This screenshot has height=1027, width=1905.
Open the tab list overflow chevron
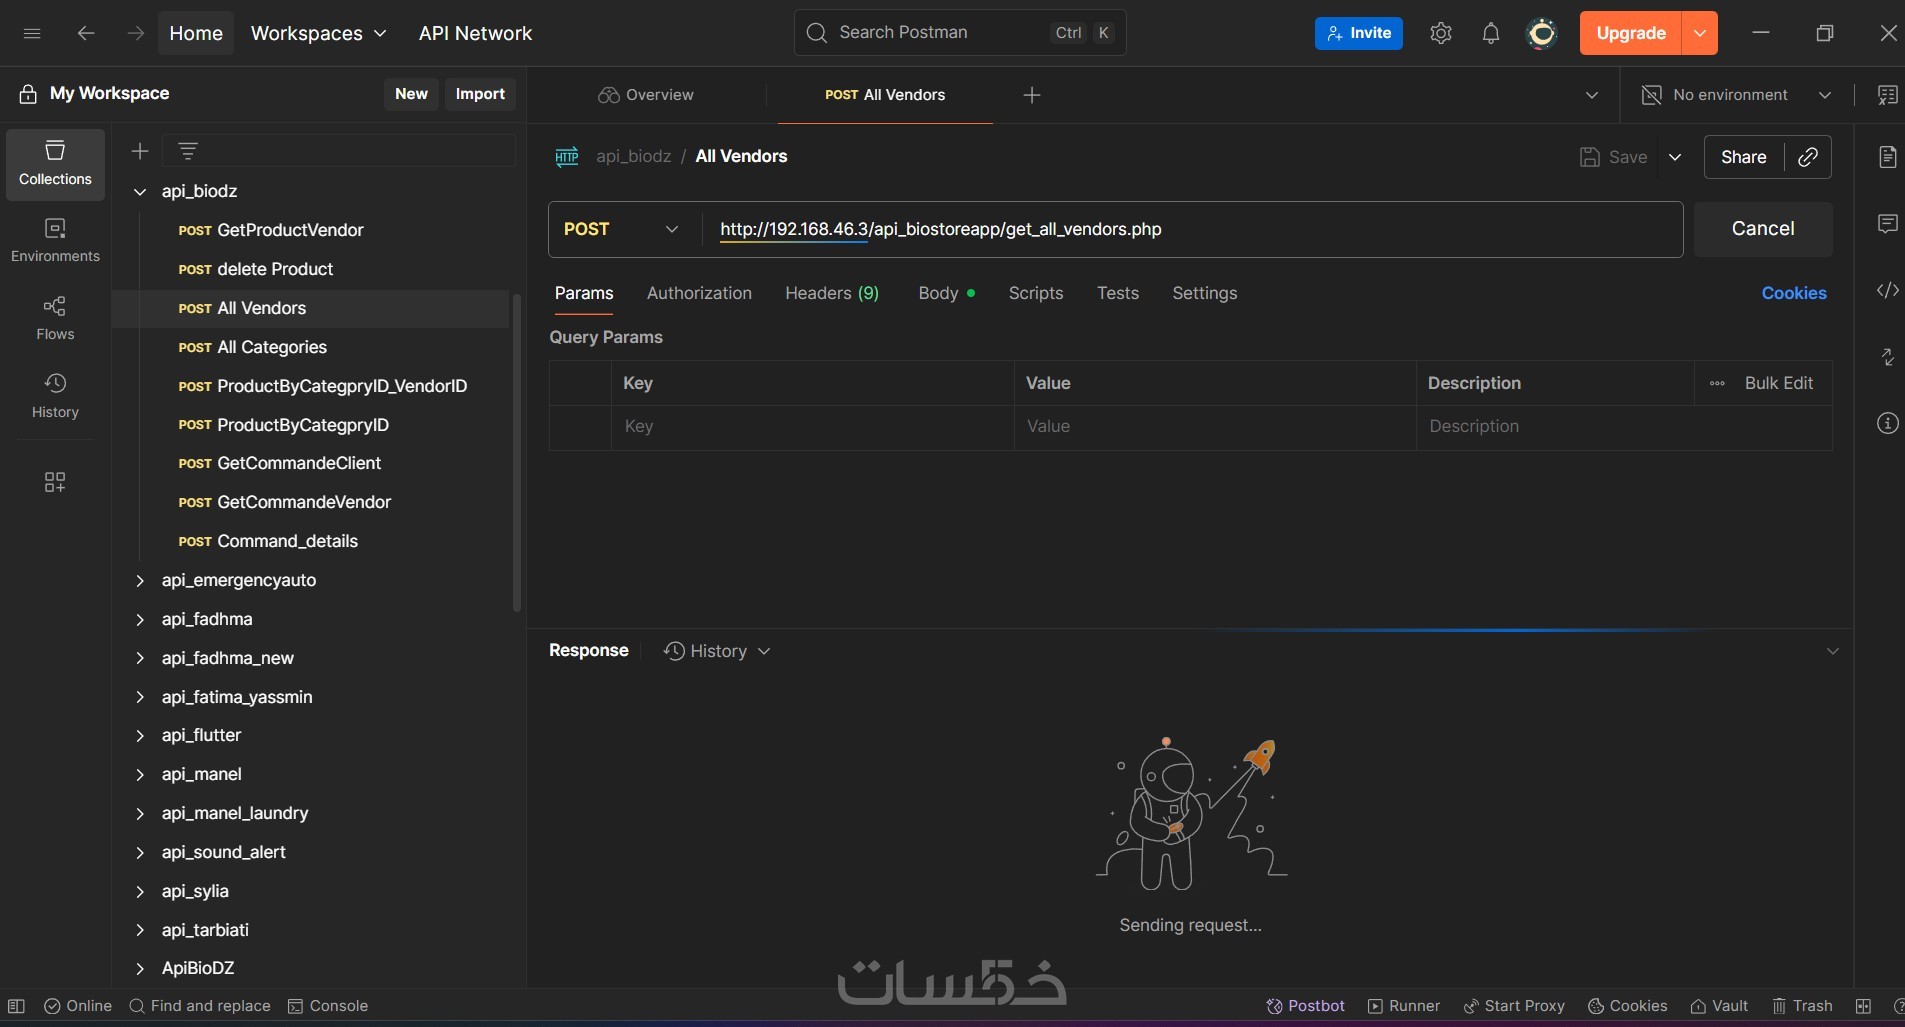click(x=1592, y=95)
